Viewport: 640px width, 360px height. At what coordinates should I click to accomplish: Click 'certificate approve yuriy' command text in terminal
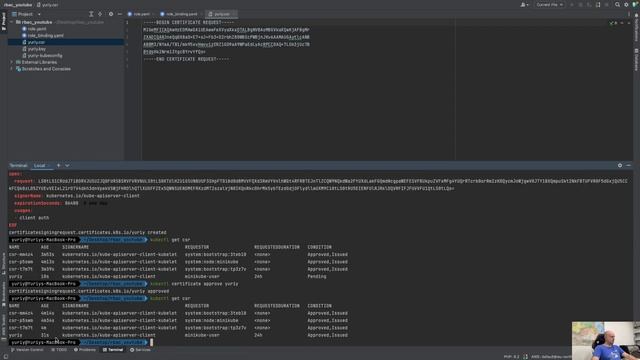coord(204,284)
